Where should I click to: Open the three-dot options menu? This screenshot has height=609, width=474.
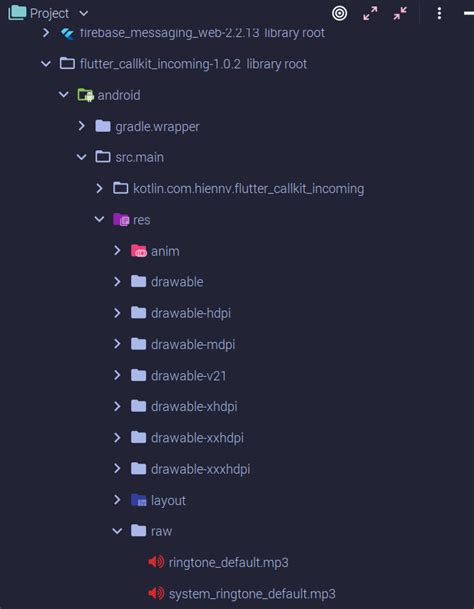439,14
